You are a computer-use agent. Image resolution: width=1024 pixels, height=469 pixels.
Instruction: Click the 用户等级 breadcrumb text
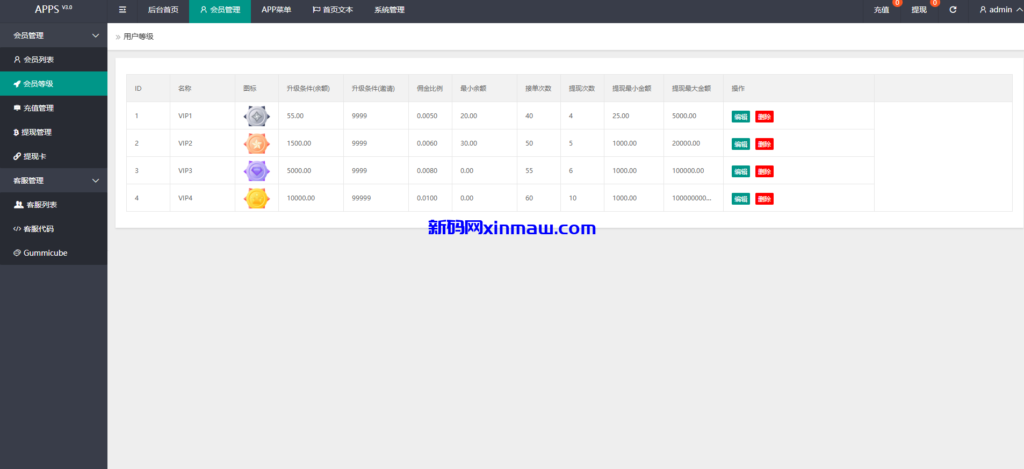click(x=138, y=37)
